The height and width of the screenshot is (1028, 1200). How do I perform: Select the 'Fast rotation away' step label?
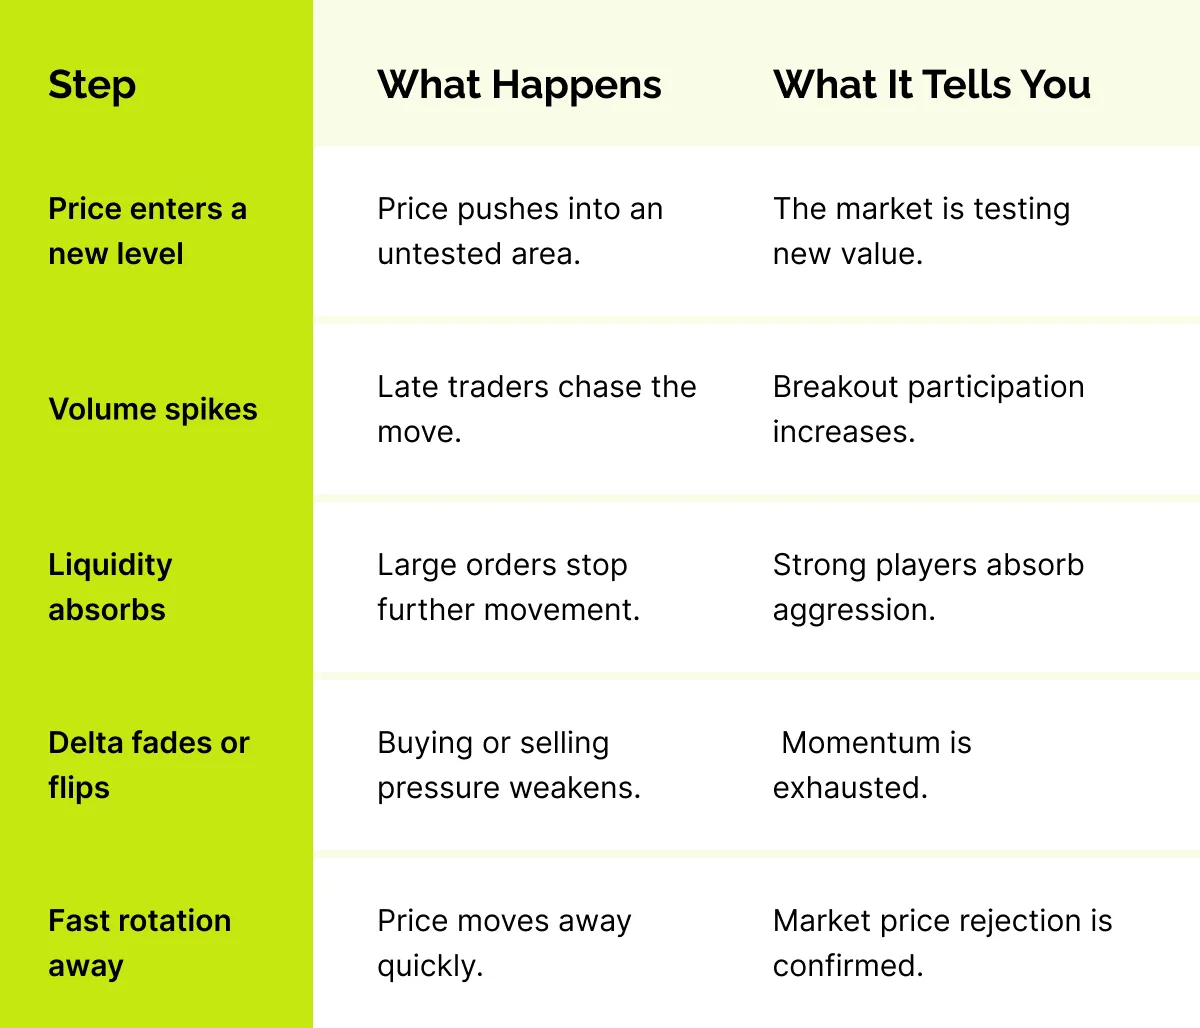[x=139, y=943]
